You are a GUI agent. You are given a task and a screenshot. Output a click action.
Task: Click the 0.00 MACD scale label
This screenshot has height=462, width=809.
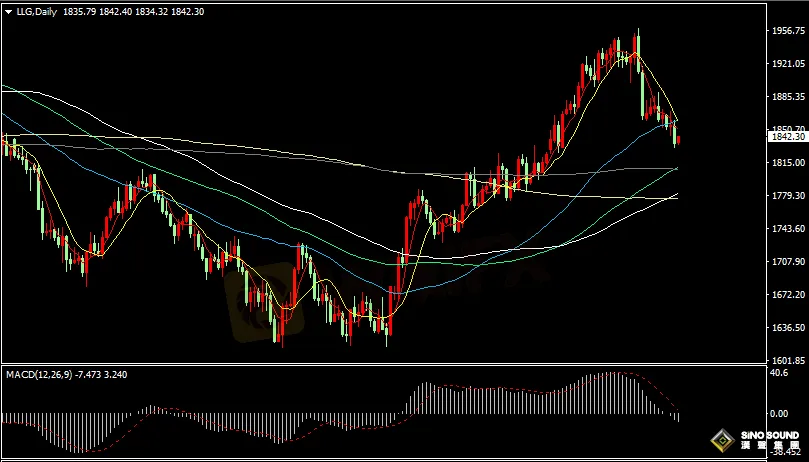point(778,413)
